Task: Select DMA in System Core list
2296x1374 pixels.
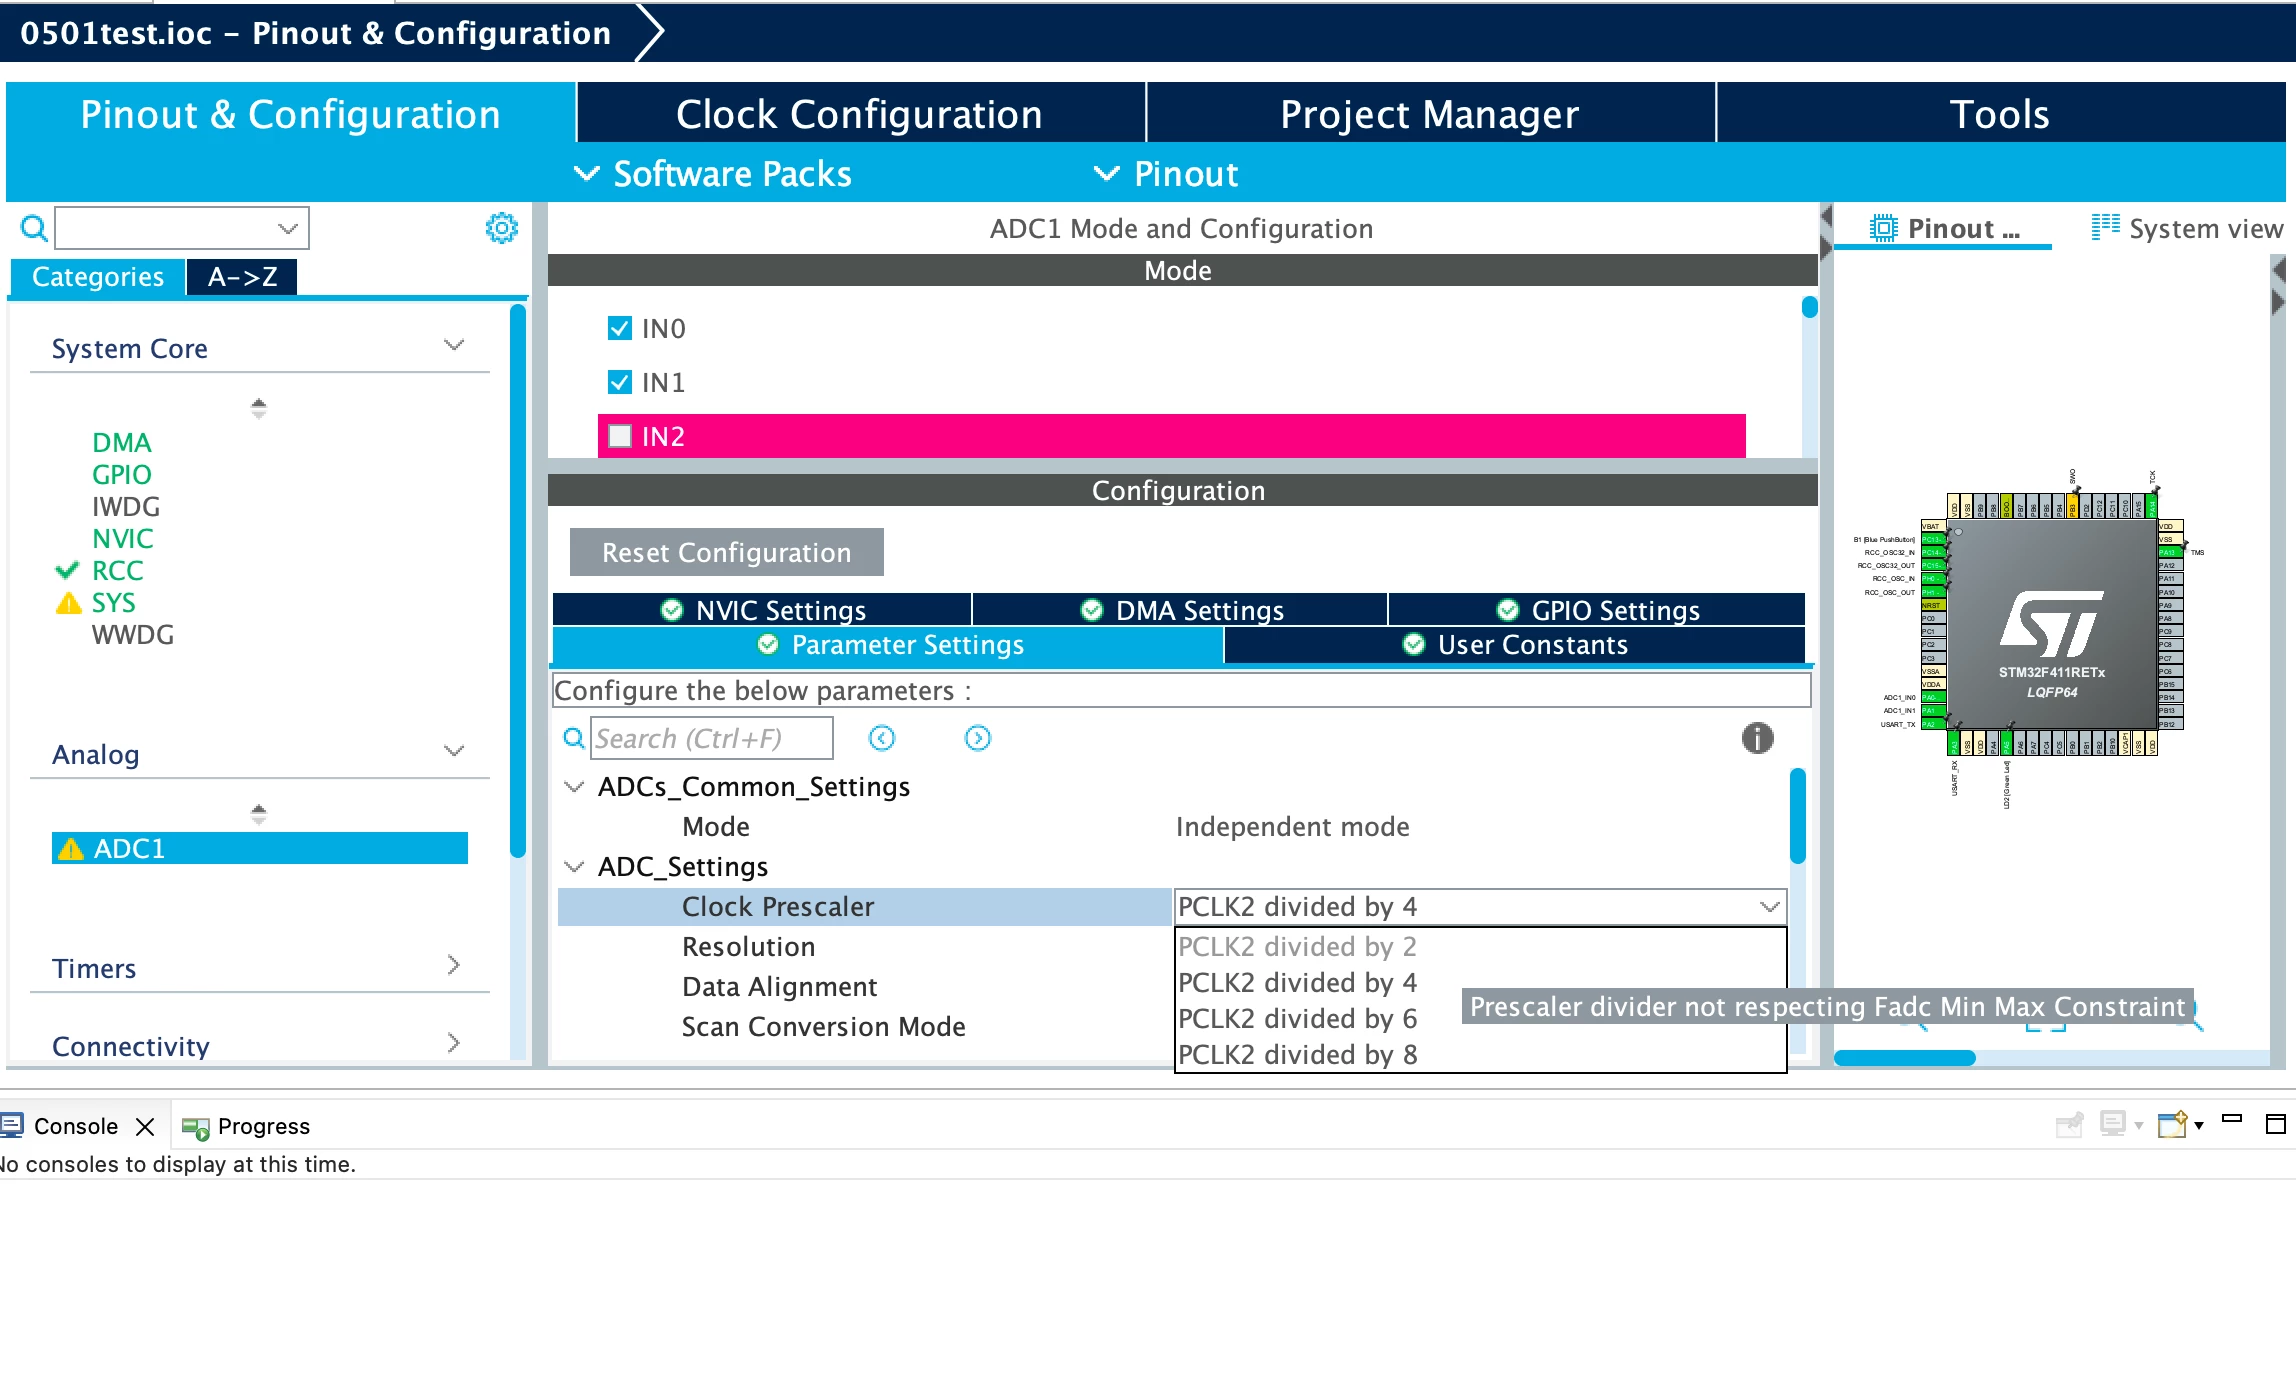Action: 122,443
